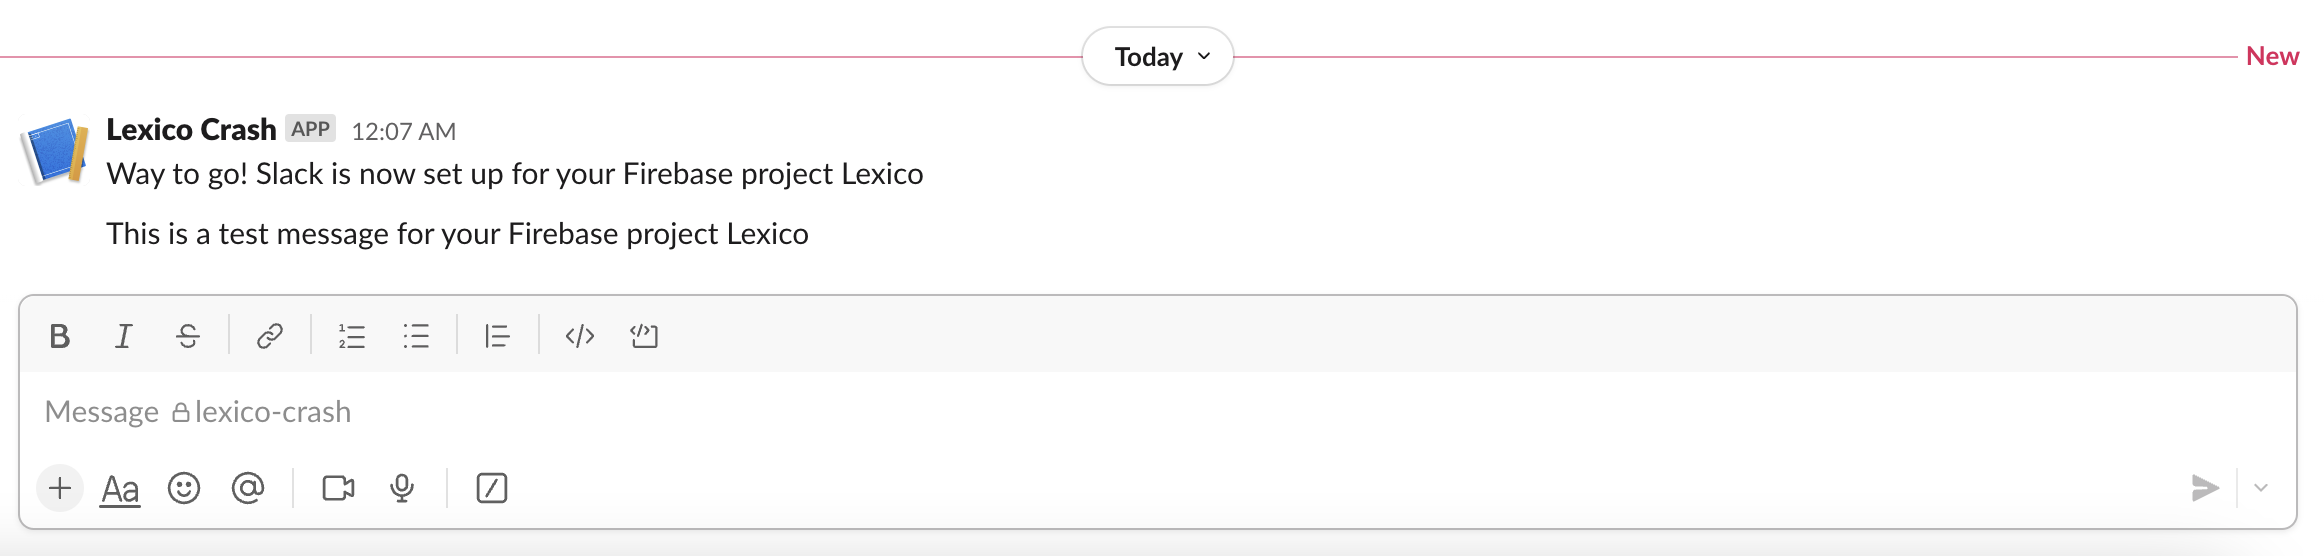Image resolution: width=2324 pixels, height=556 pixels.
Task: Start a bulleted list
Action: point(416,336)
